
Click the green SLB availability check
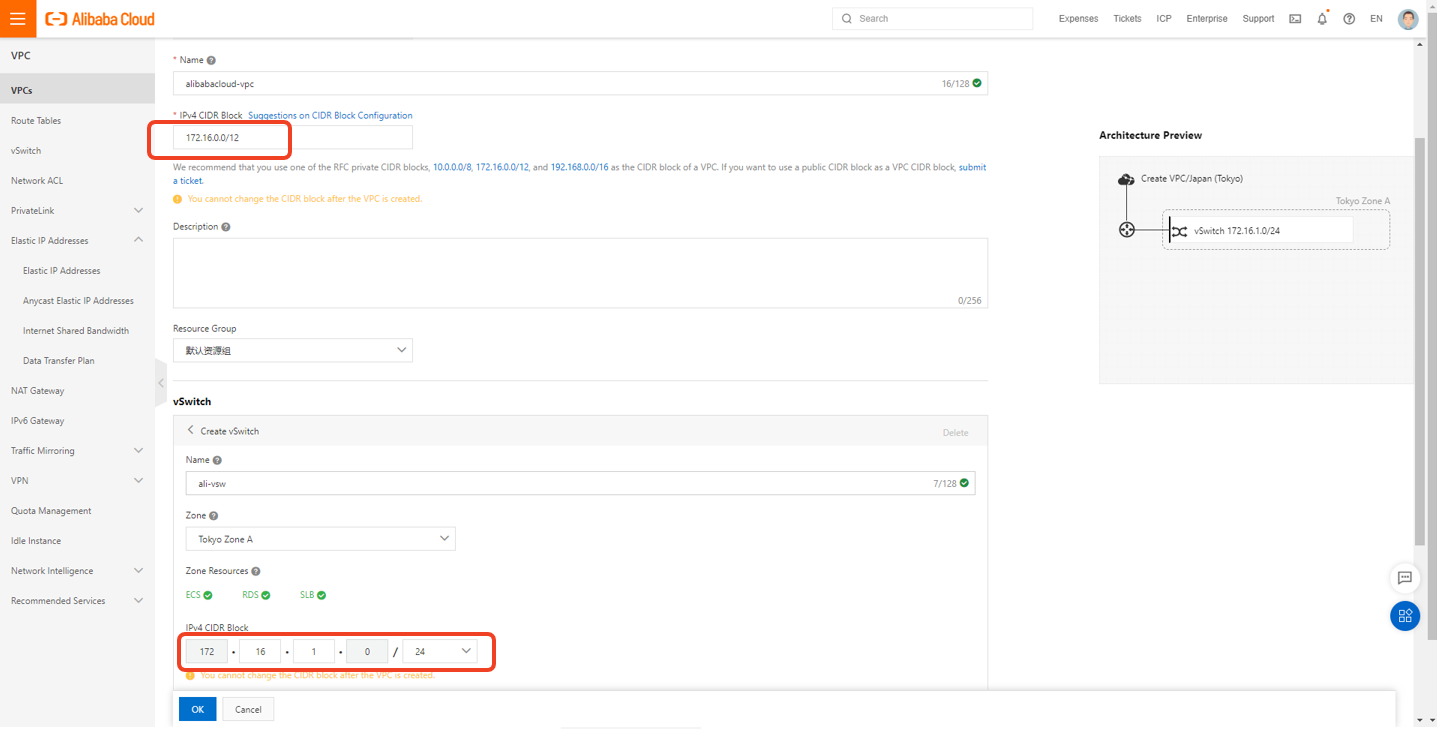tap(322, 595)
